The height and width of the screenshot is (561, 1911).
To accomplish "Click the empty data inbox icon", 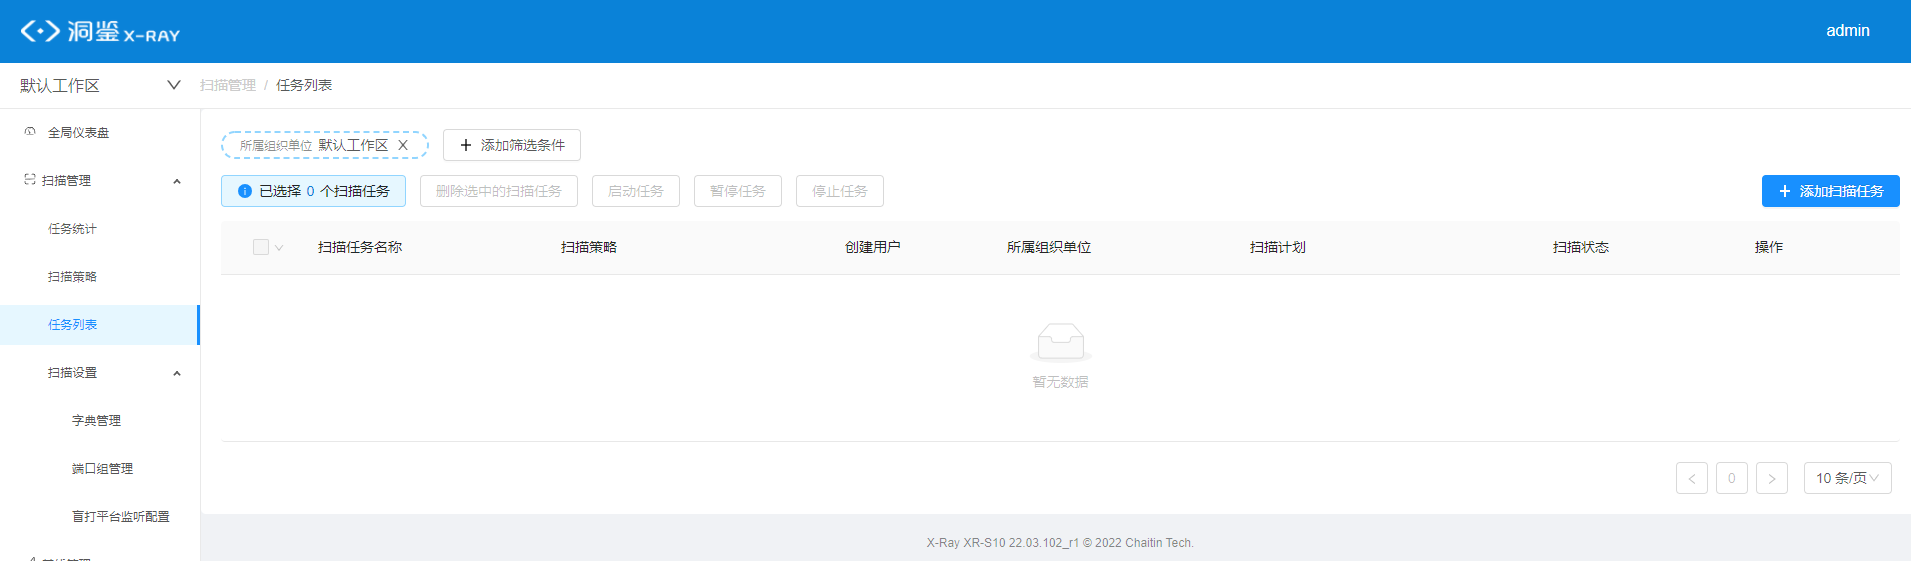I will coord(1060,342).
